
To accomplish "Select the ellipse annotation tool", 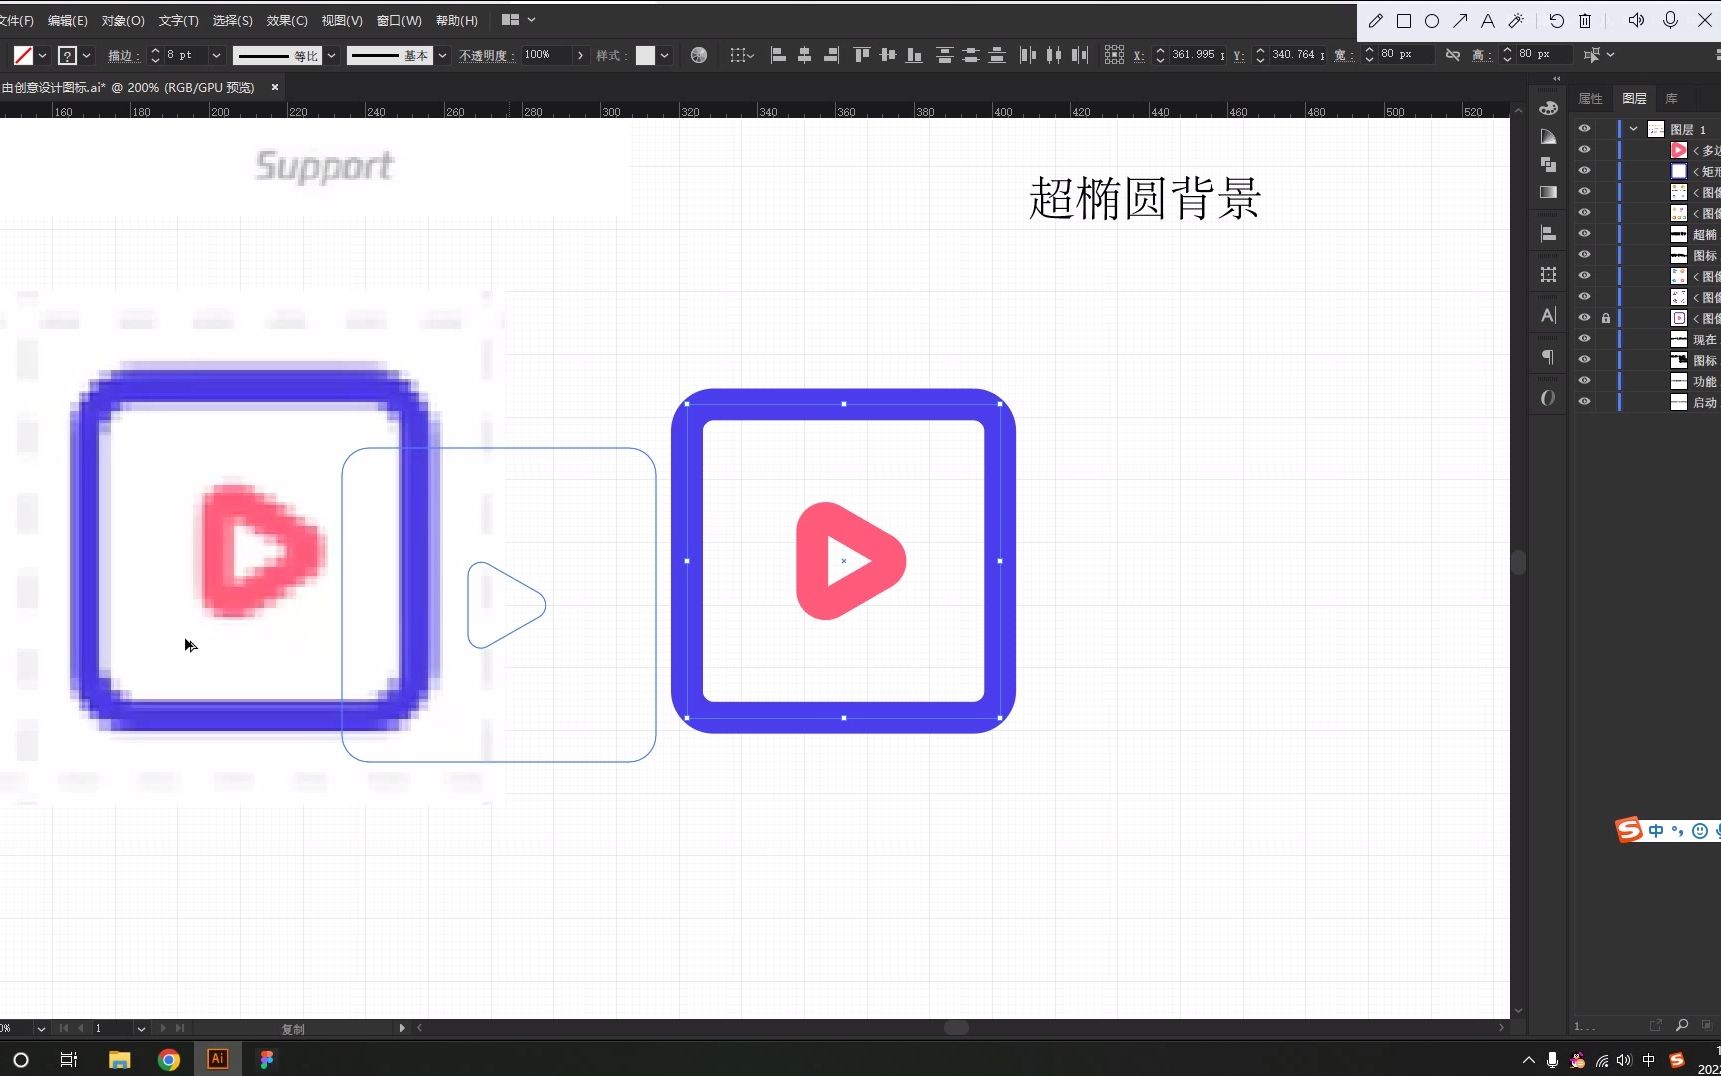I will [1432, 21].
